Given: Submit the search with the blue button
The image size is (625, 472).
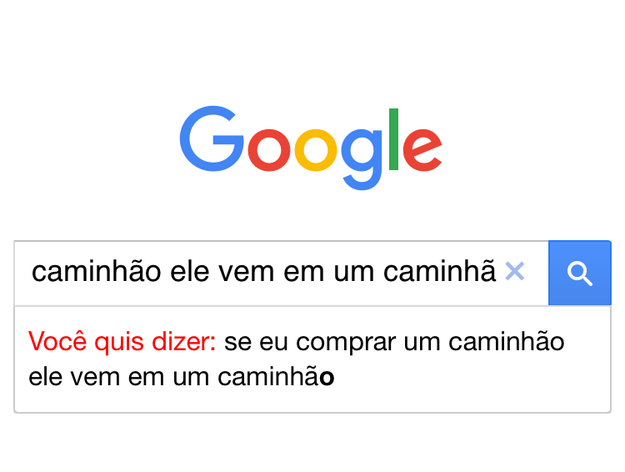Looking at the screenshot, I should (580, 273).
